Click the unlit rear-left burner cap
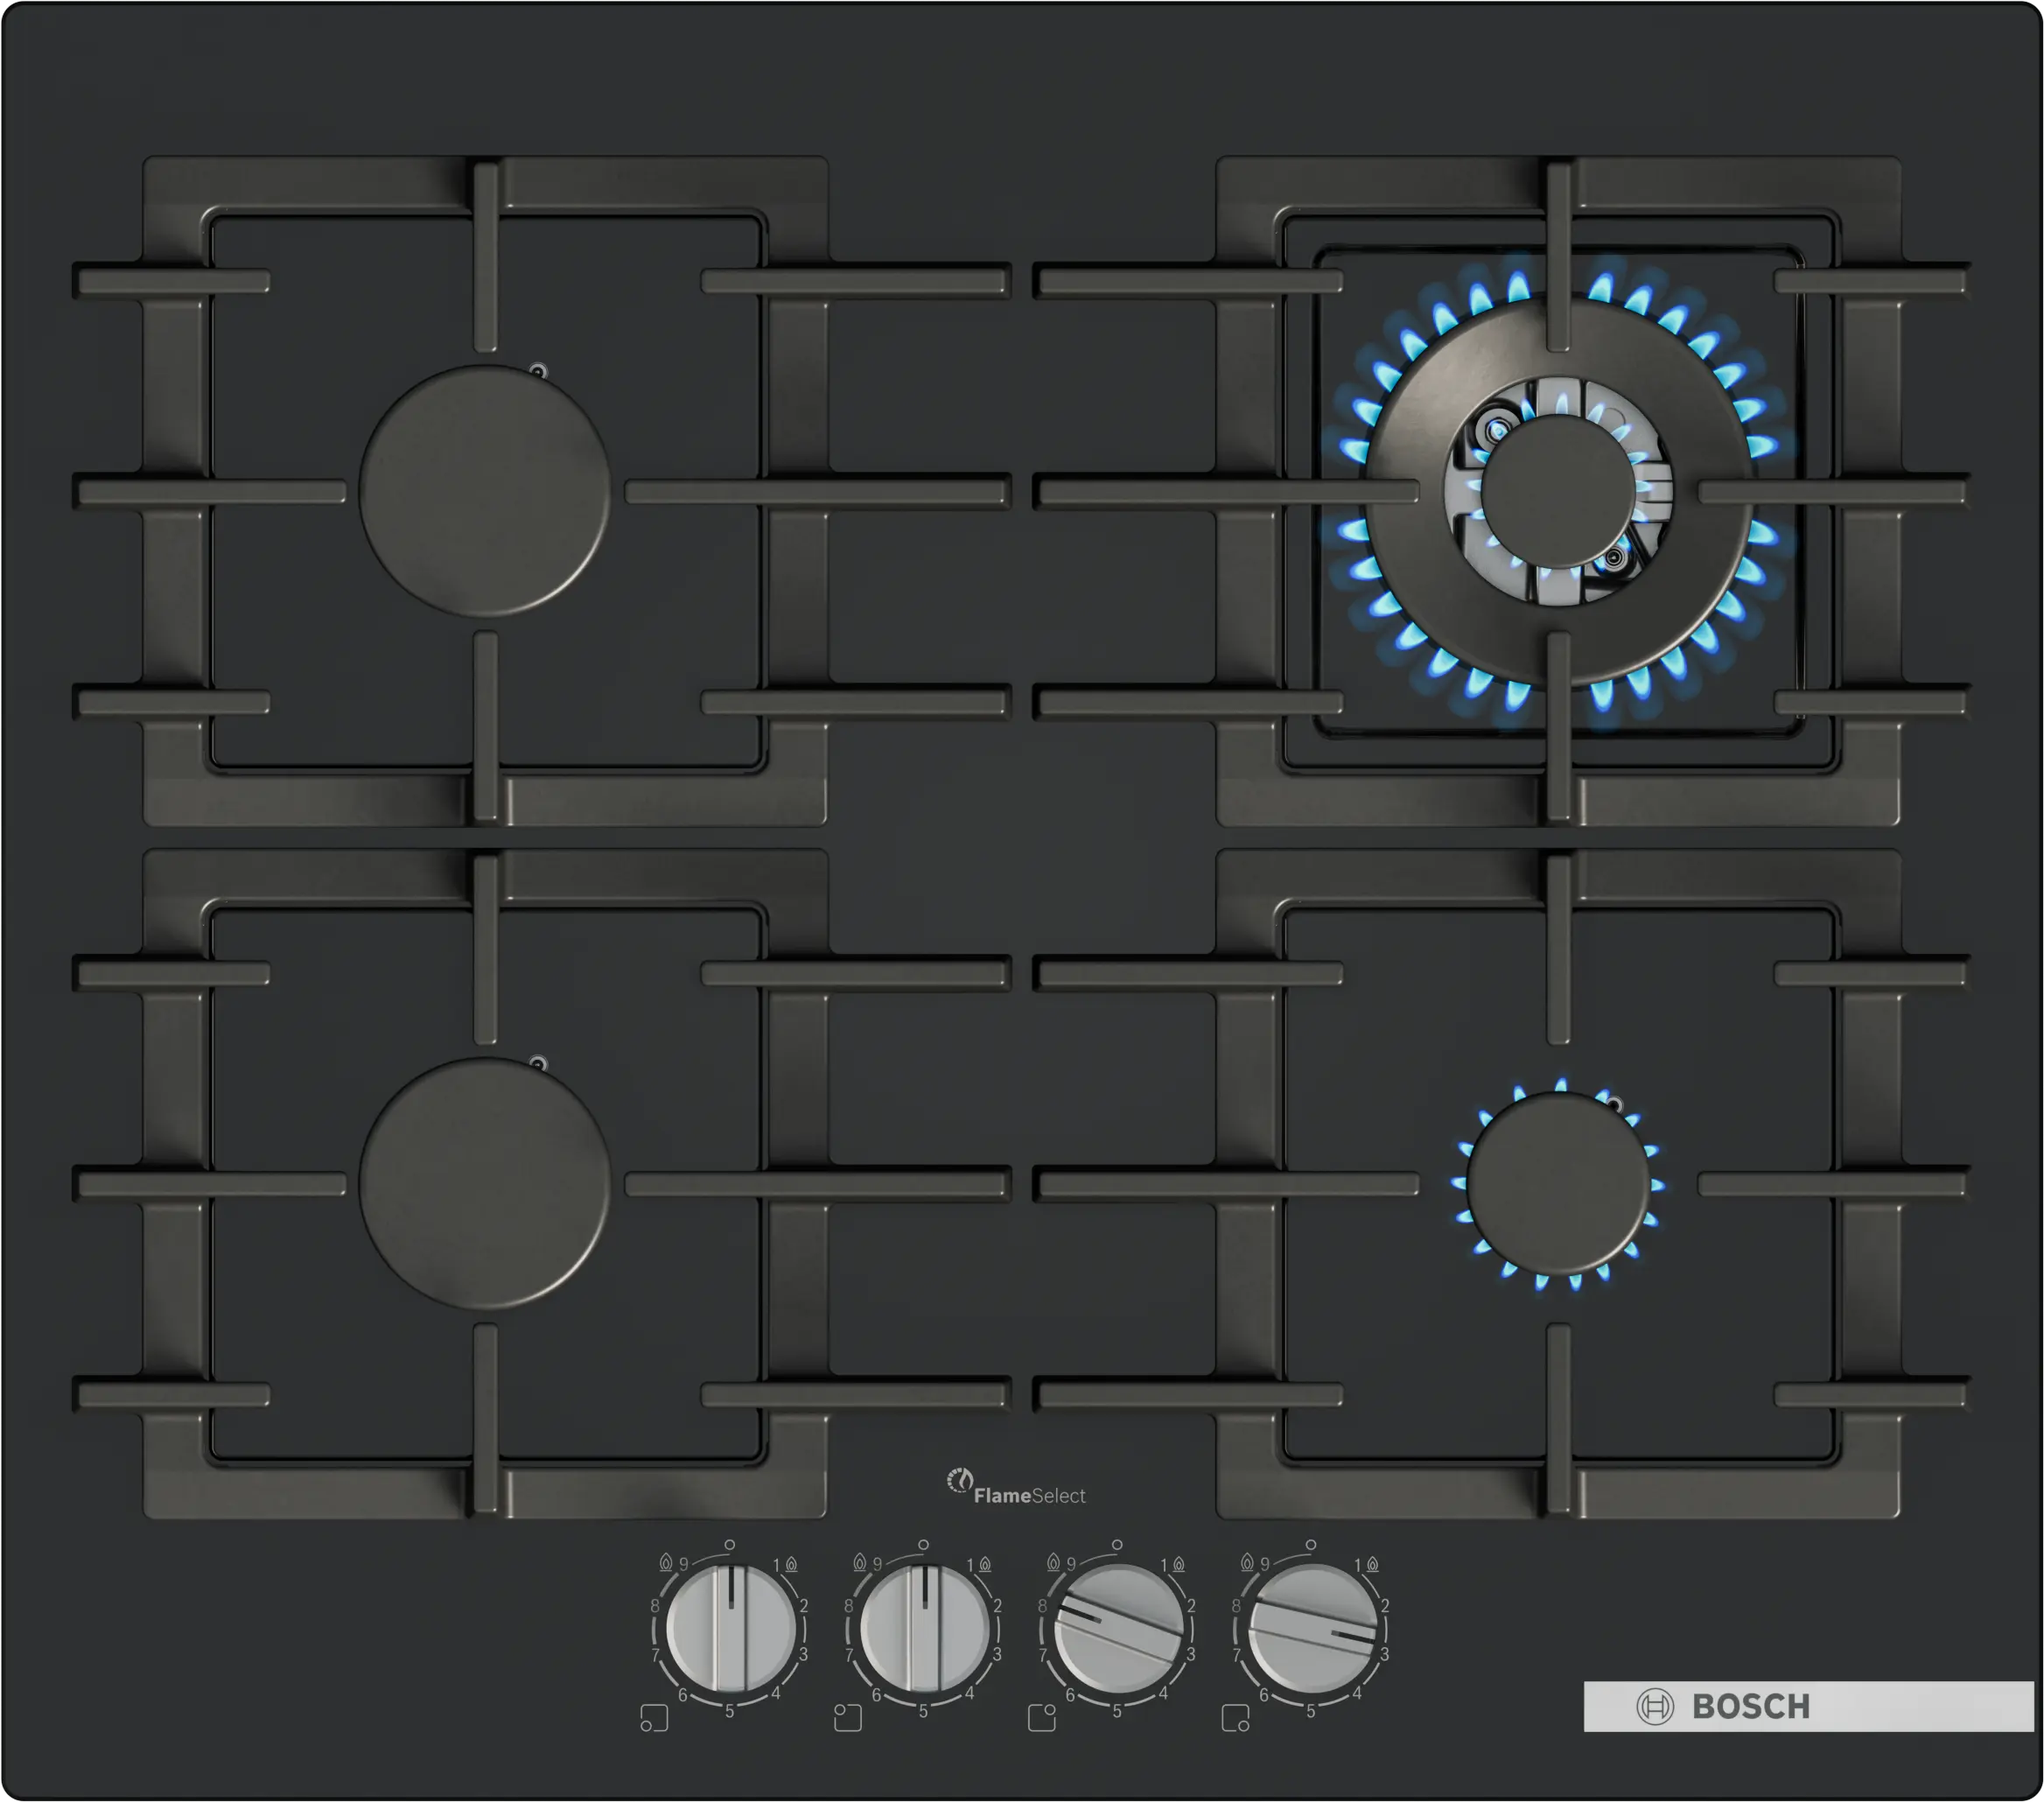This screenshot has height=1802, width=2044. (x=485, y=490)
